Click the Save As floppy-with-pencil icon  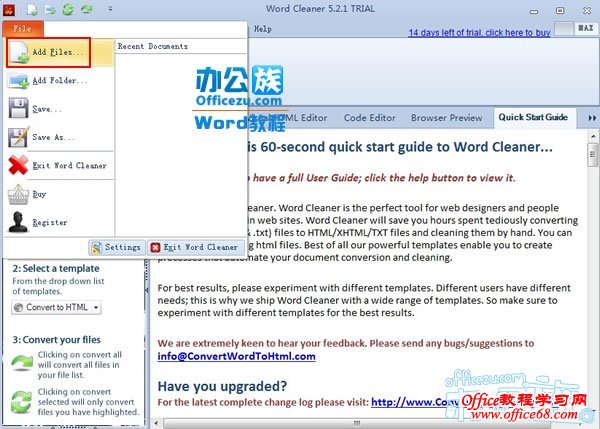click(18, 137)
